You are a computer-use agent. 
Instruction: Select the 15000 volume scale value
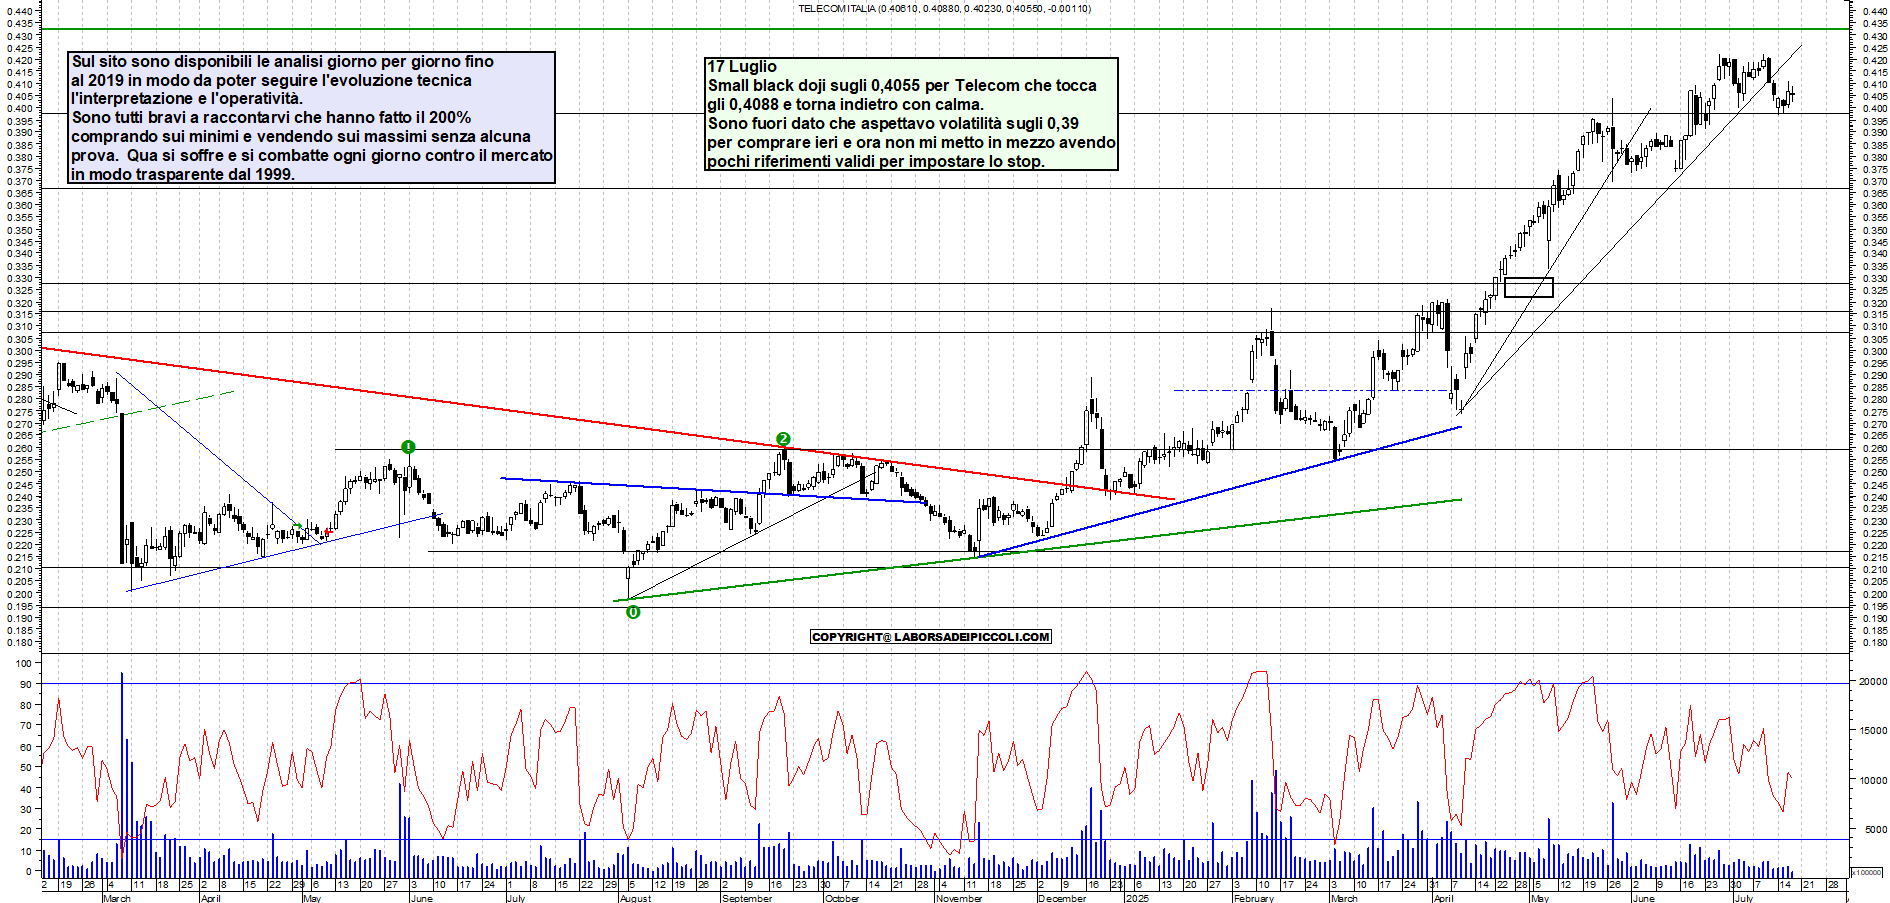(1872, 731)
